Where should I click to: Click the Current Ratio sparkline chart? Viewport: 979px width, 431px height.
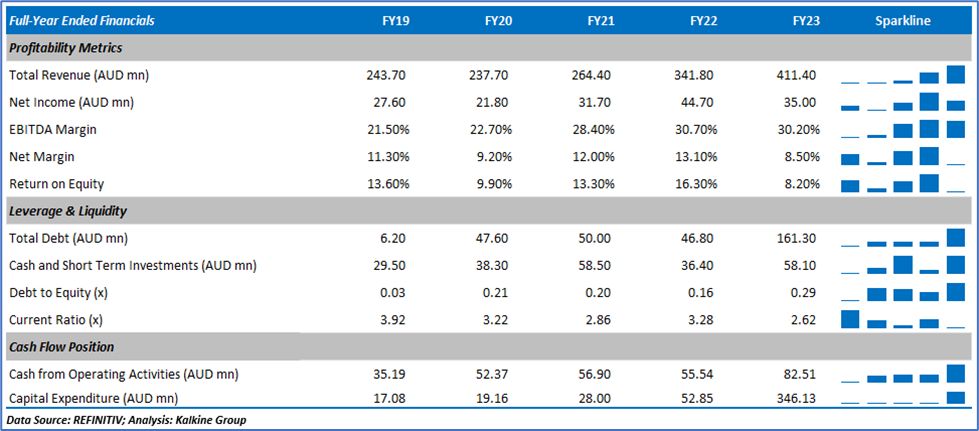coord(903,319)
